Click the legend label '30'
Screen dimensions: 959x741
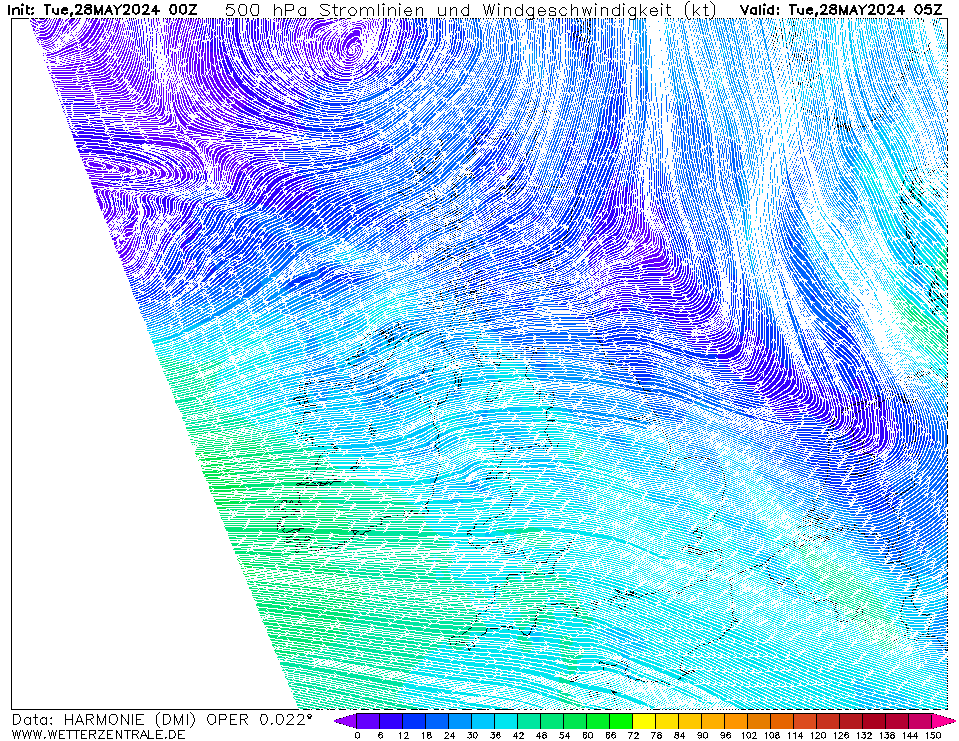coord(472,735)
